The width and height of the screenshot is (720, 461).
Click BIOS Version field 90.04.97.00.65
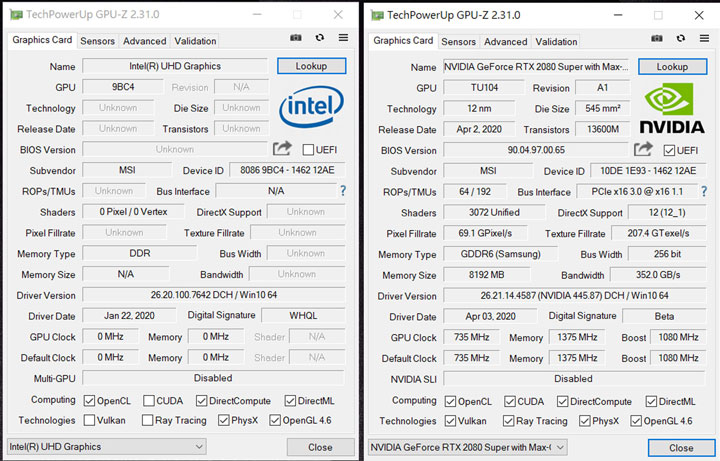click(536, 150)
